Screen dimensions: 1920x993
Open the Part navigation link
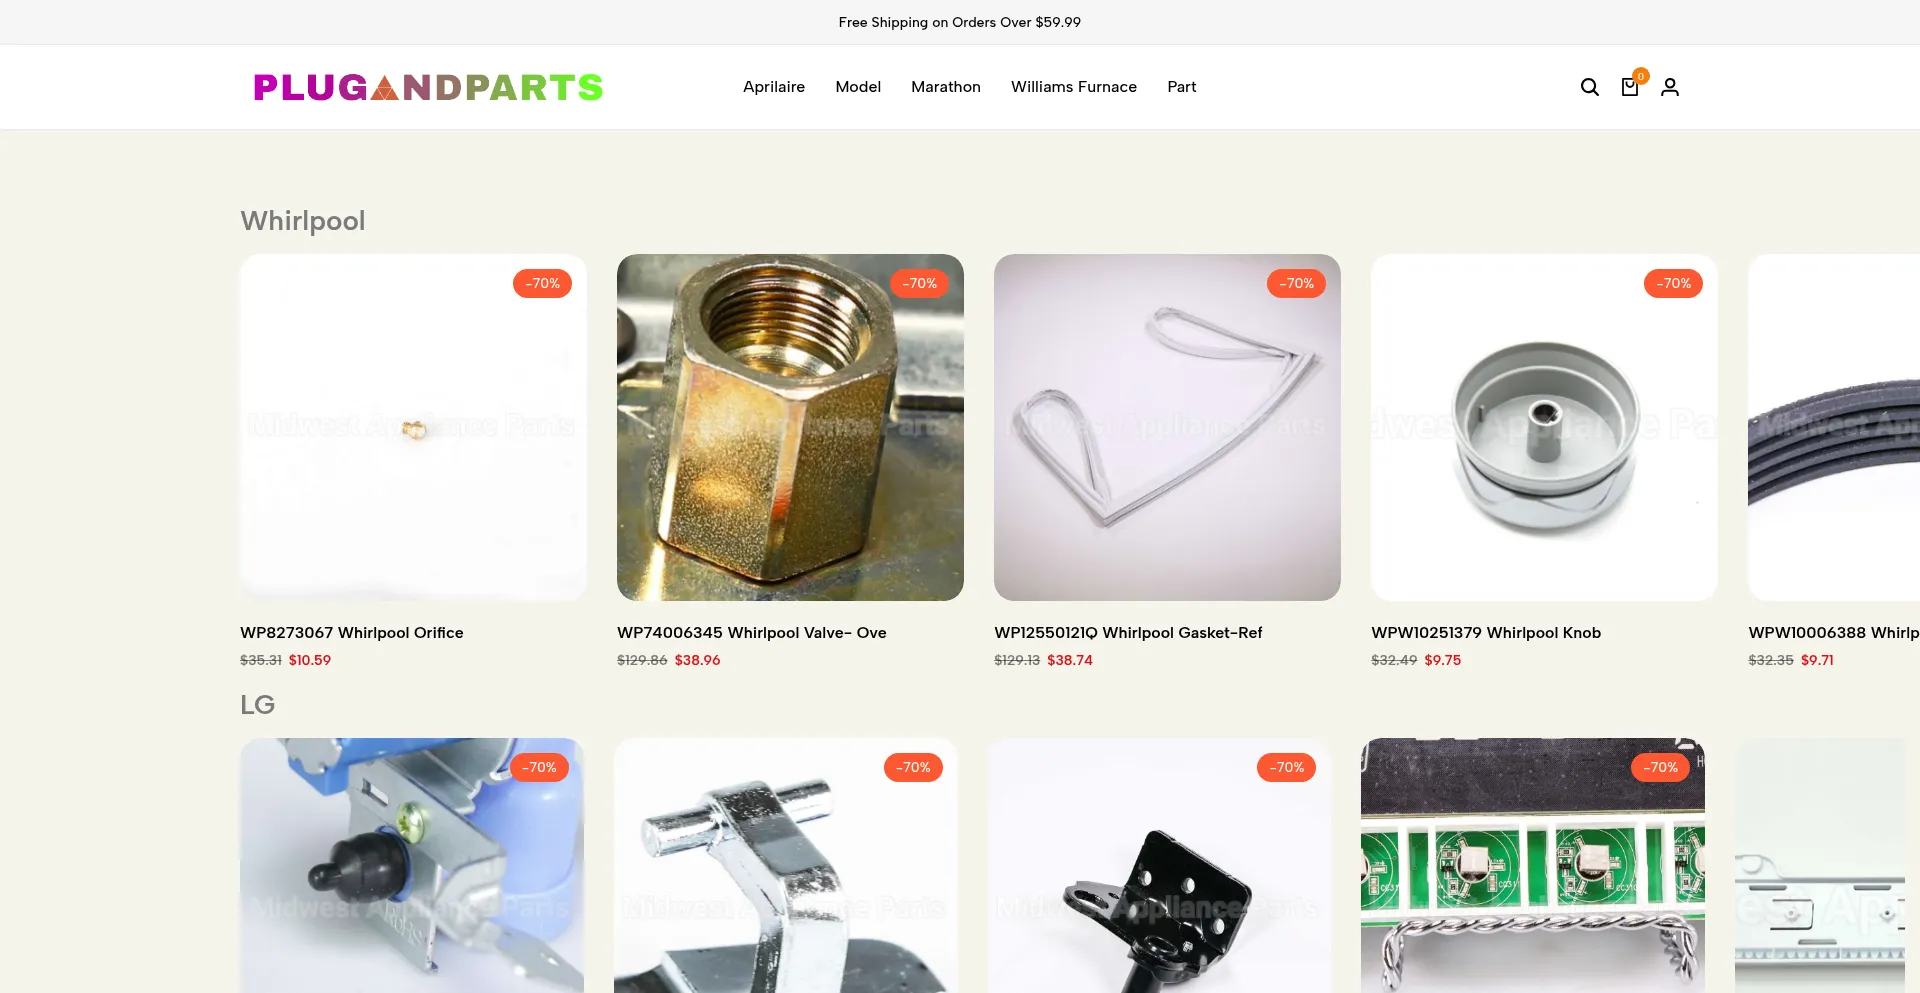[1182, 87]
